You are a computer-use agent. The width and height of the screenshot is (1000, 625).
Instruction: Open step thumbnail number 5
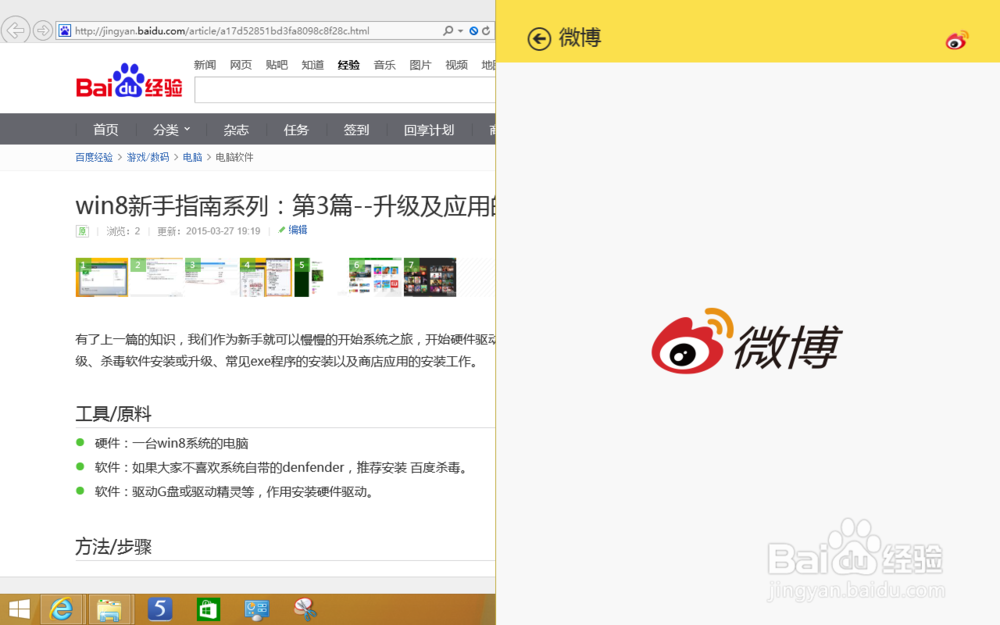[x=320, y=277]
